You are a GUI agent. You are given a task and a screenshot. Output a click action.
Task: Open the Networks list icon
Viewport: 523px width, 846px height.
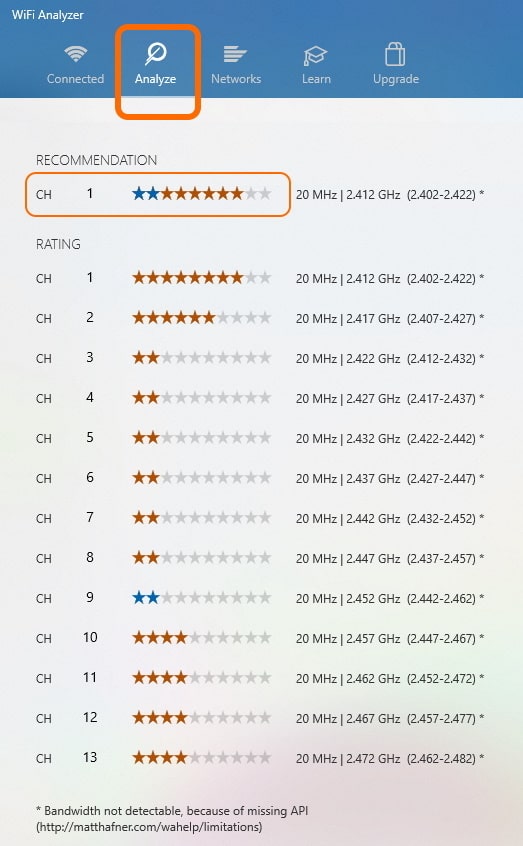pos(235,54)
